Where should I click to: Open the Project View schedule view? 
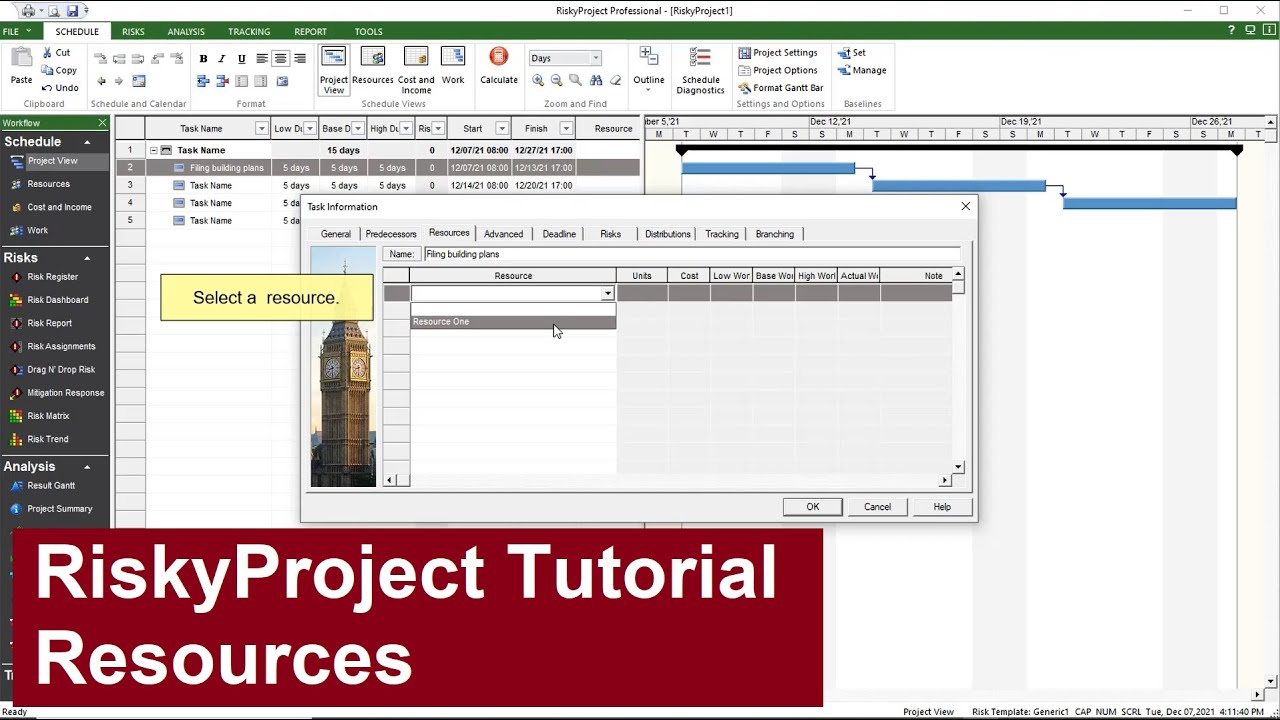click(x=334, y=70)
